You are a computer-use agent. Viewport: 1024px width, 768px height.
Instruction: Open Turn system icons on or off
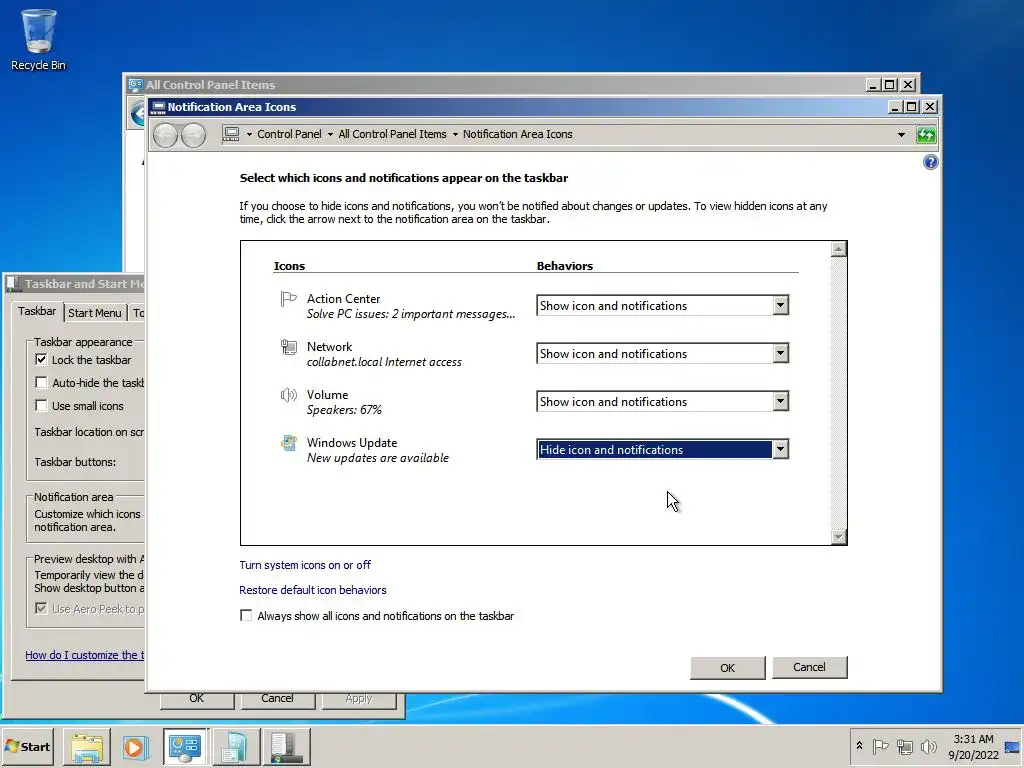[305, 565]
